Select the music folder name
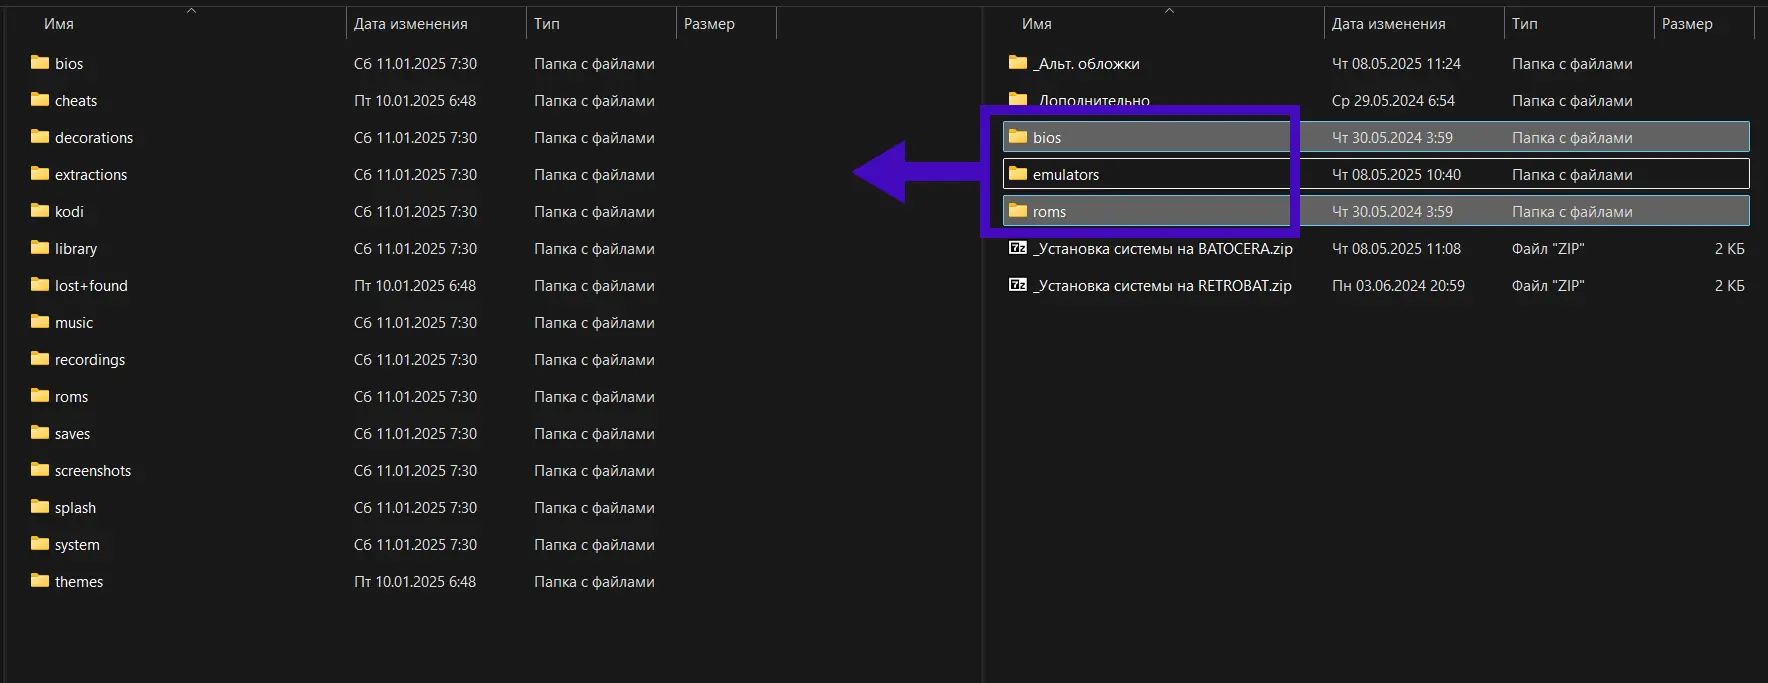The height and width of the screenshot is (683, 1768). (x=74, y=323)
